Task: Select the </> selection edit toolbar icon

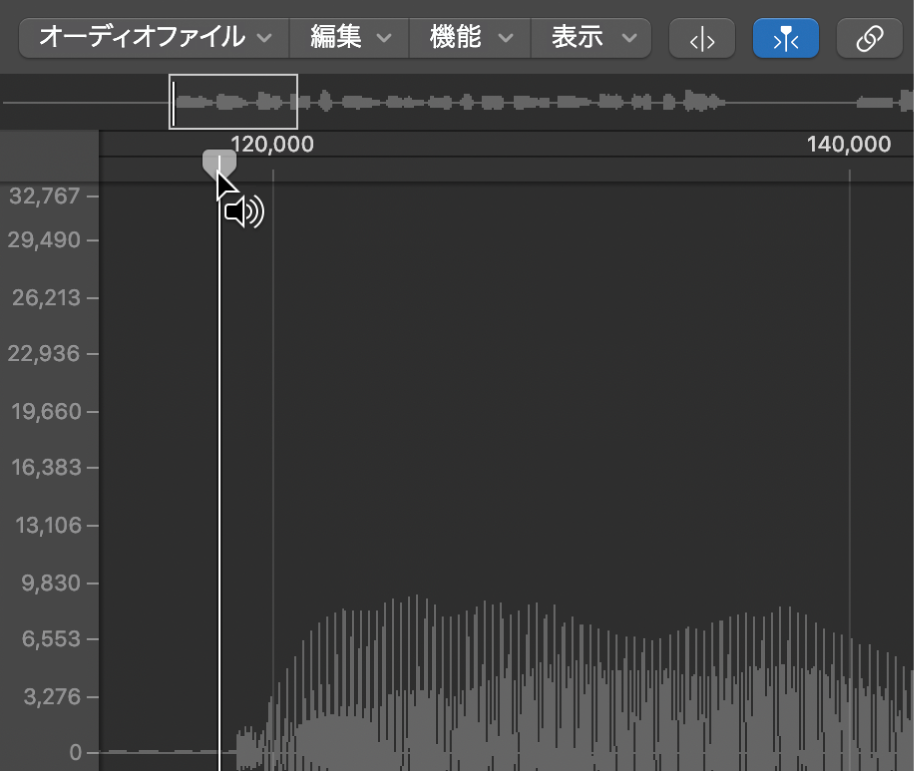Action: click(701, 38)
